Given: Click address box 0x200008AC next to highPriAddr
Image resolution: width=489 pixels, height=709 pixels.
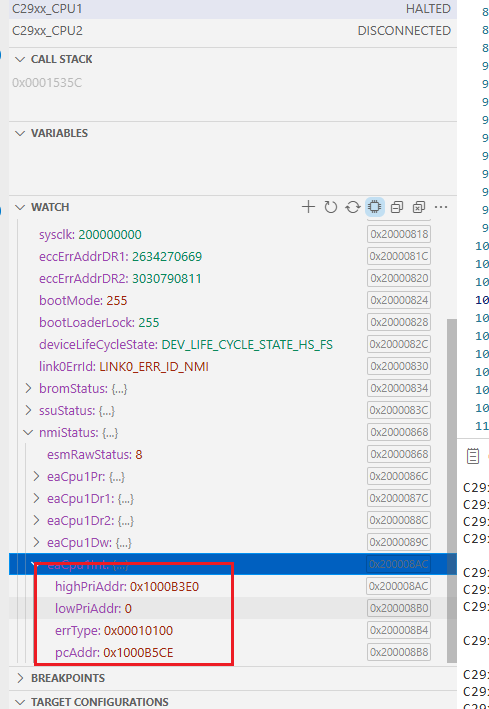Looking at the screenshot, I should point(399,586).
